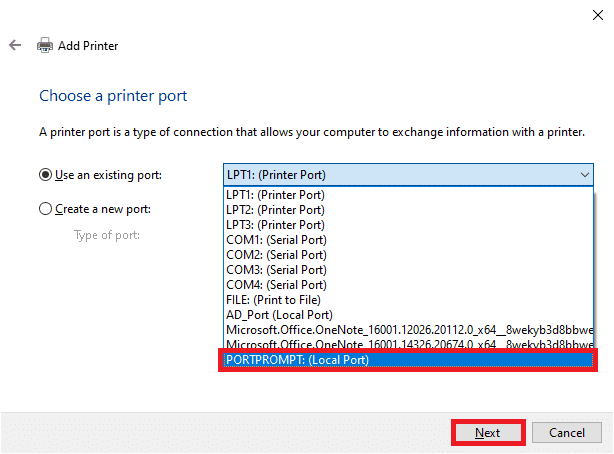This screenshot has width=614, height=454.
Task: Choose LPT1: (Printer Port) from list
Action: tap(276, 195)
